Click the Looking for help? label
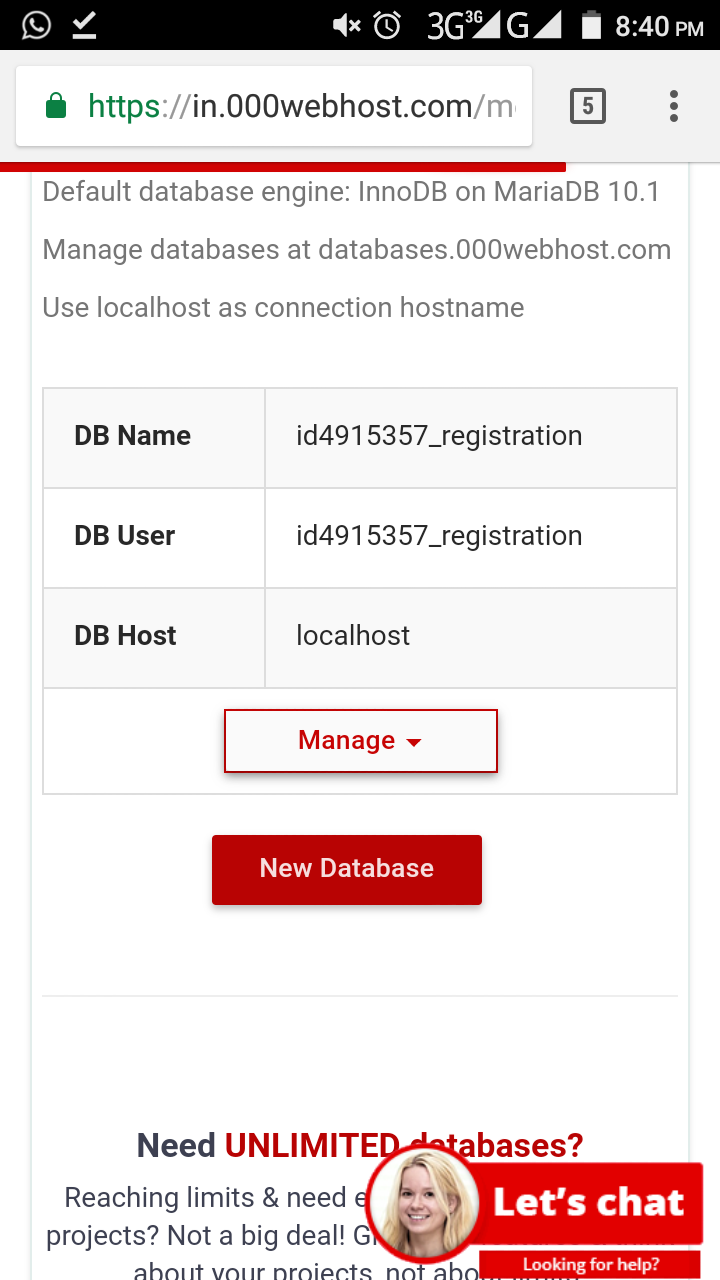Image resolution: width=720 pixels, height=1280 pixels. point(590,1265)
